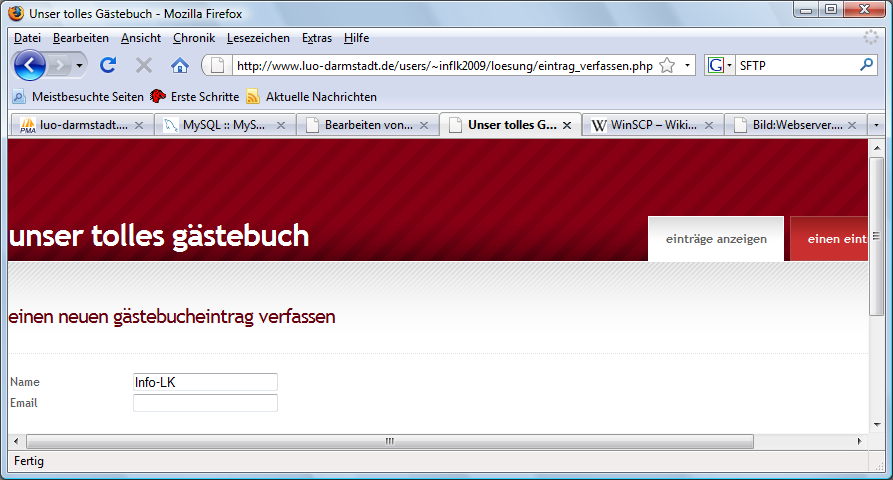
Task: Reload the page with the refresh icon
Action: [x=108, y=65]
